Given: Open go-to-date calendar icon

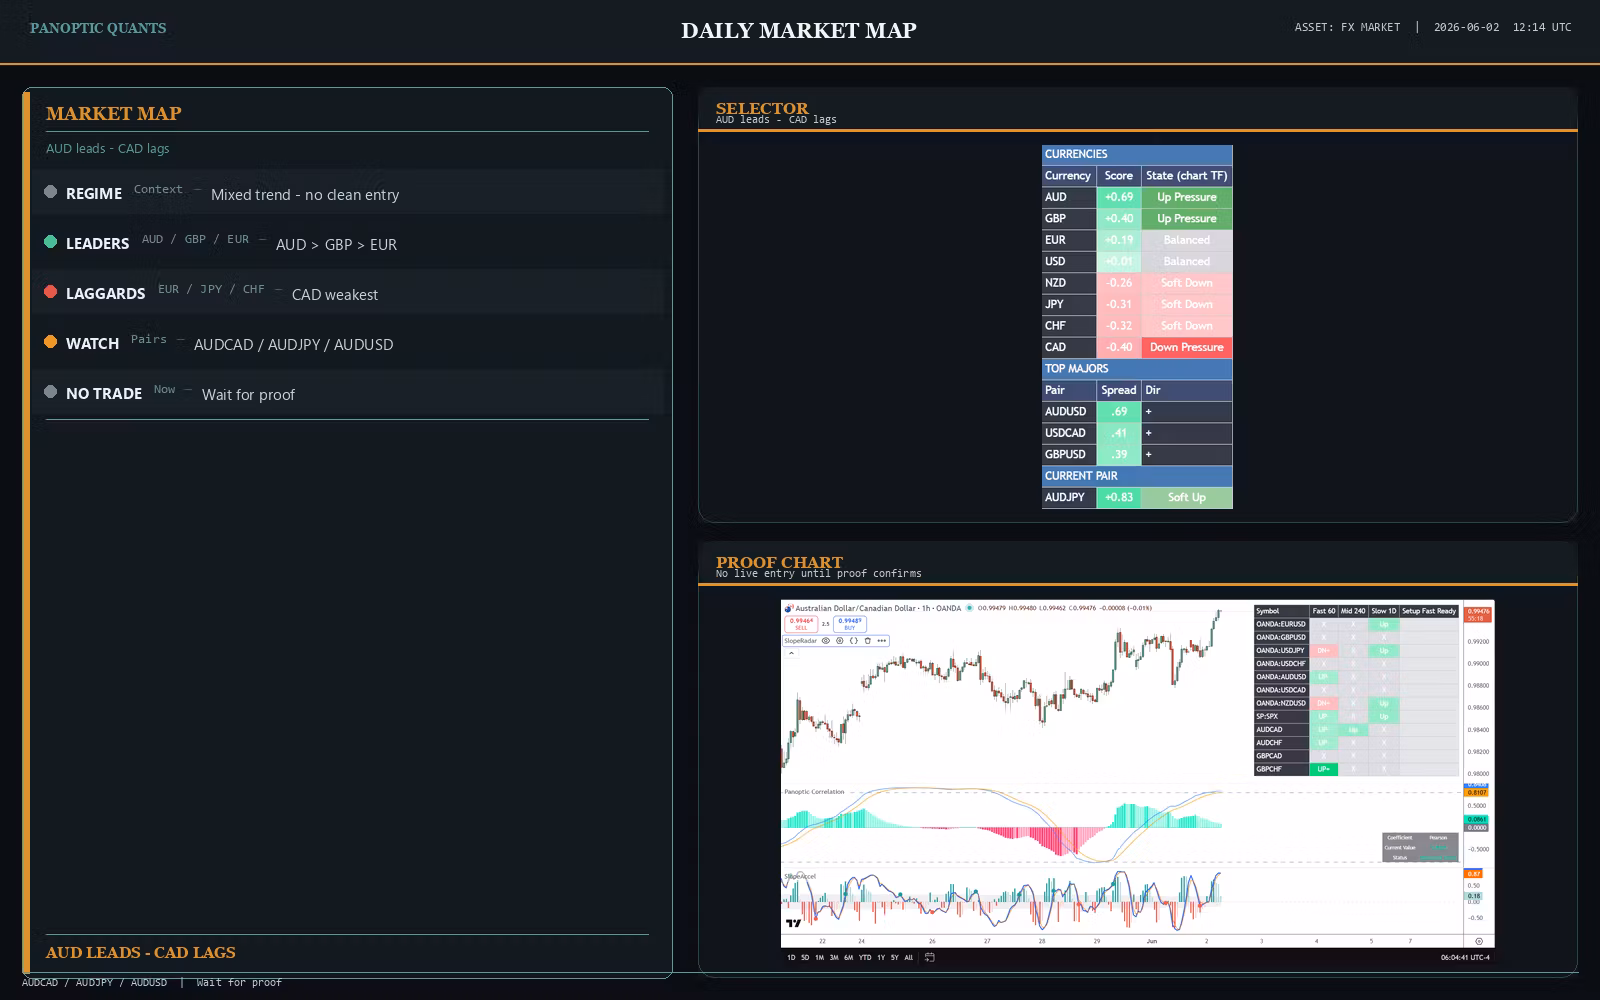Looking at the screenshot, I should tap(930, 957).
